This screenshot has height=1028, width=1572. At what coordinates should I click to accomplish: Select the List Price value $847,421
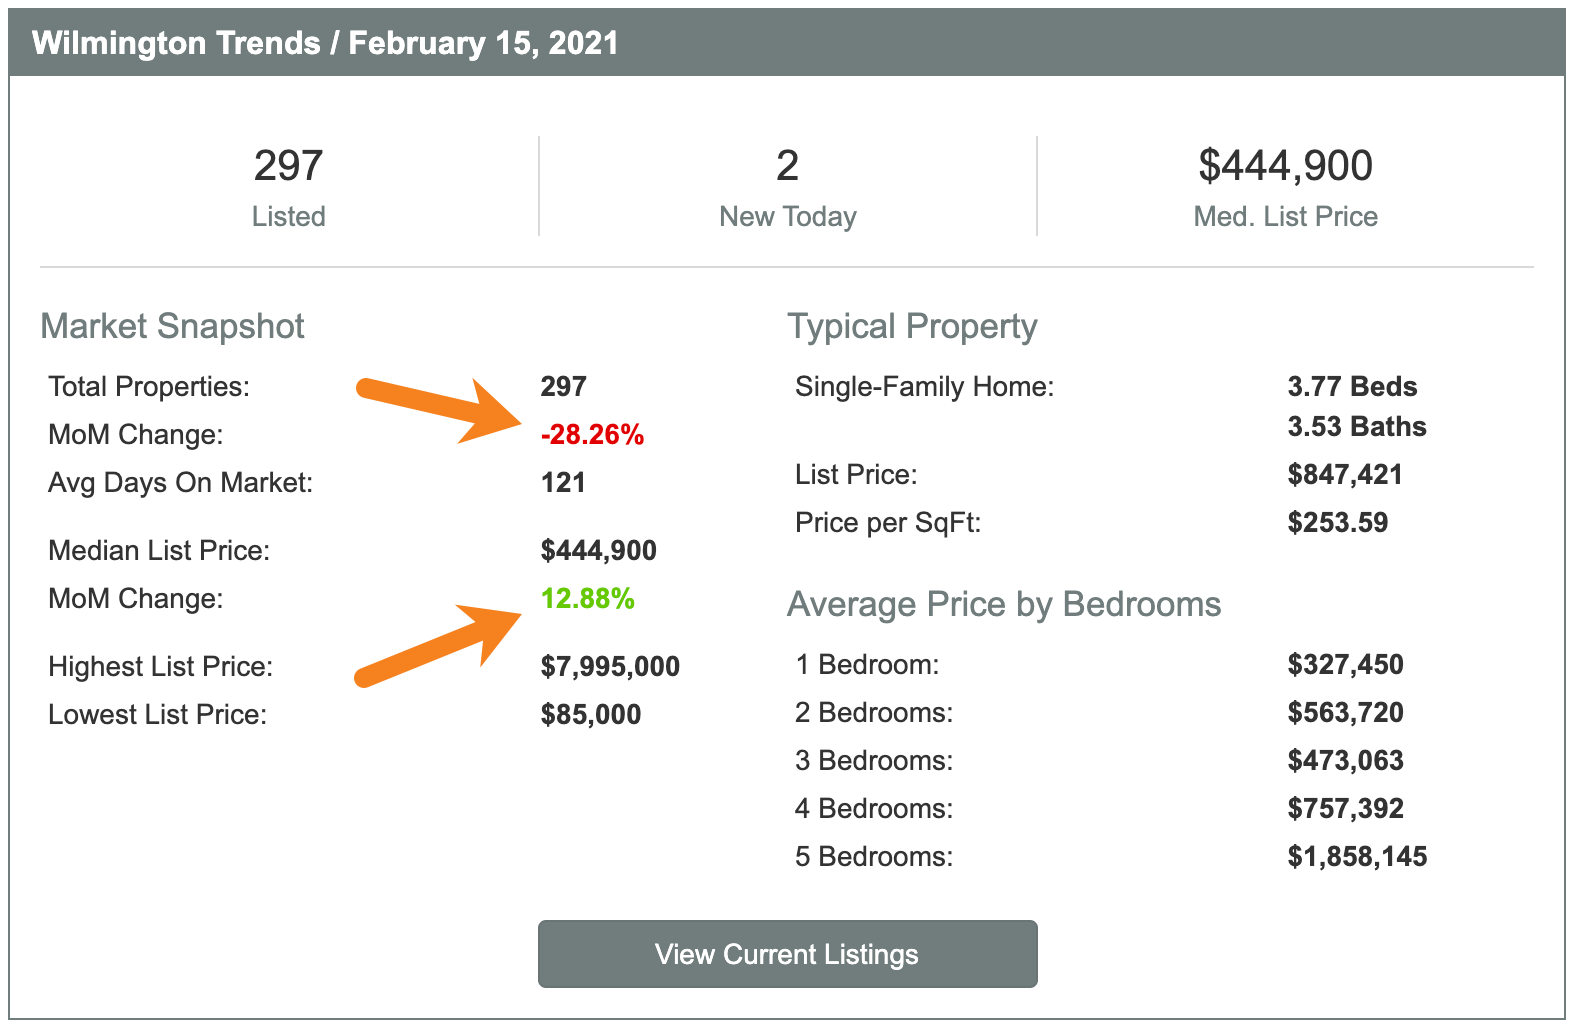click(1345, 475)
